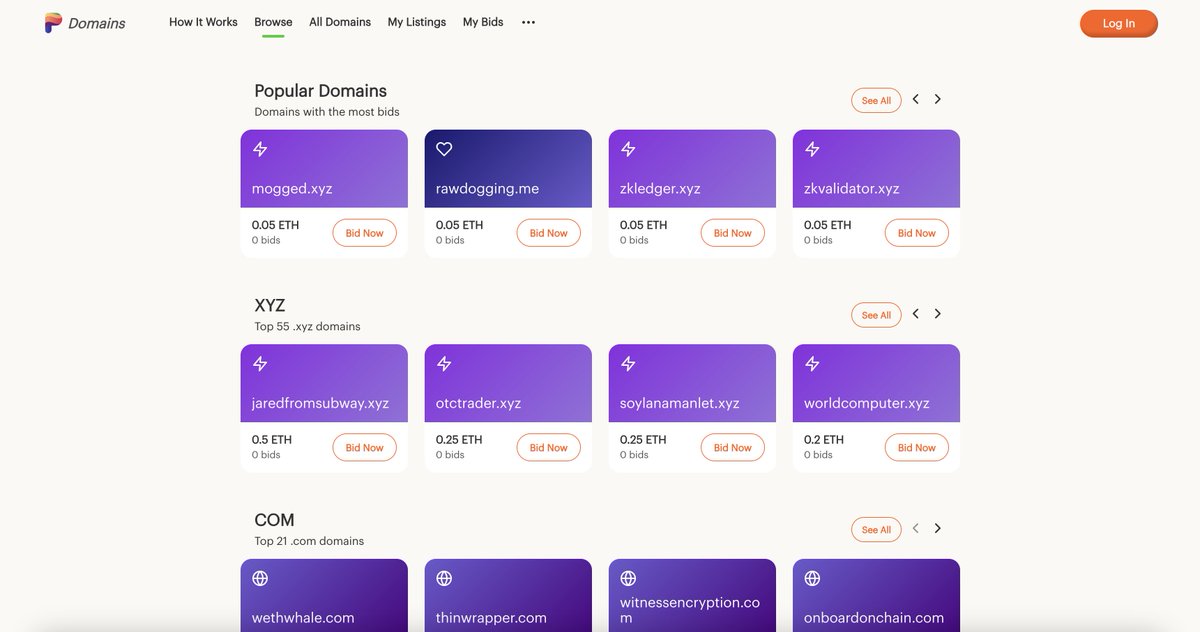Open the zkledger.xyz domain name
This screenshot has height=632, width=1200.
pyautogui.click(x=660, y=188)
